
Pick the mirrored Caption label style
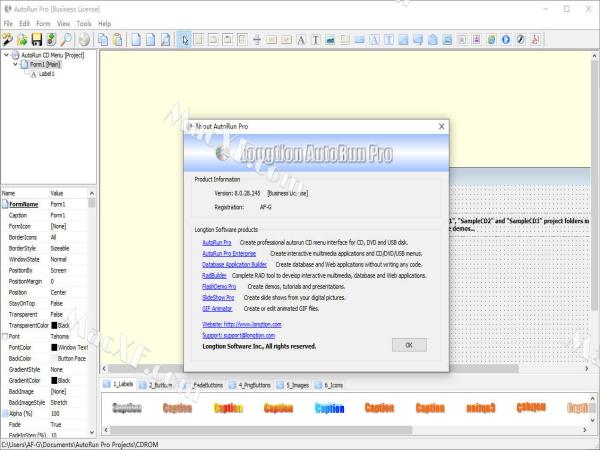click(481, 408)
